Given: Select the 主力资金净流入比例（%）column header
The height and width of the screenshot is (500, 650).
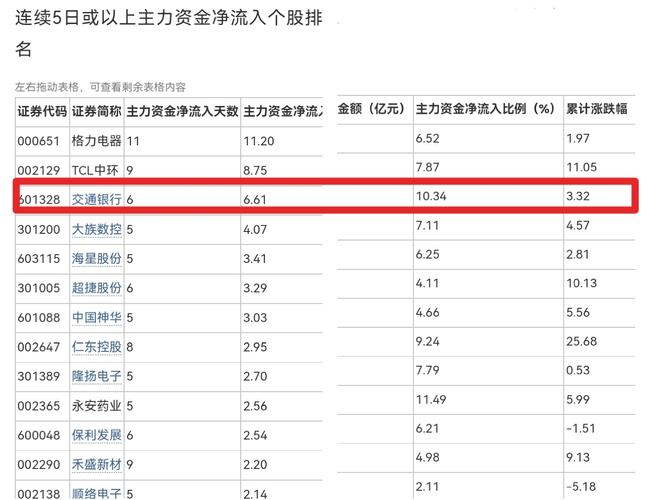Looking at the screenshot, I should coord(485,109).
